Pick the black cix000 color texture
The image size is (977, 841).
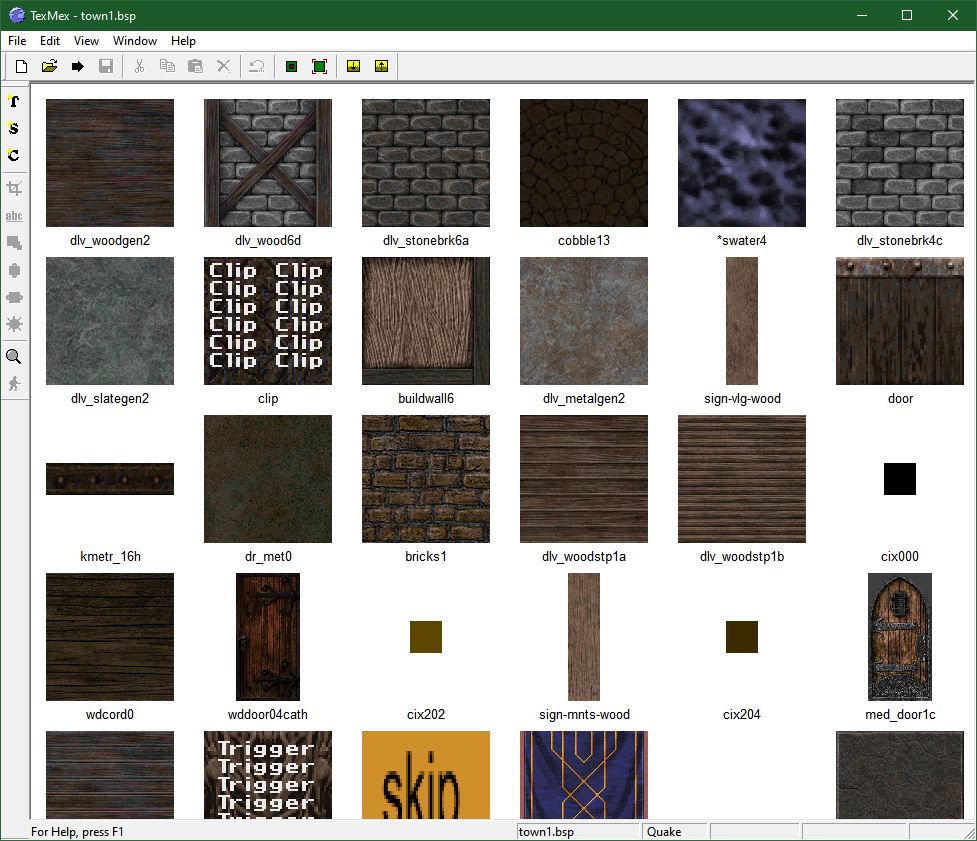(x=900, y=479)
